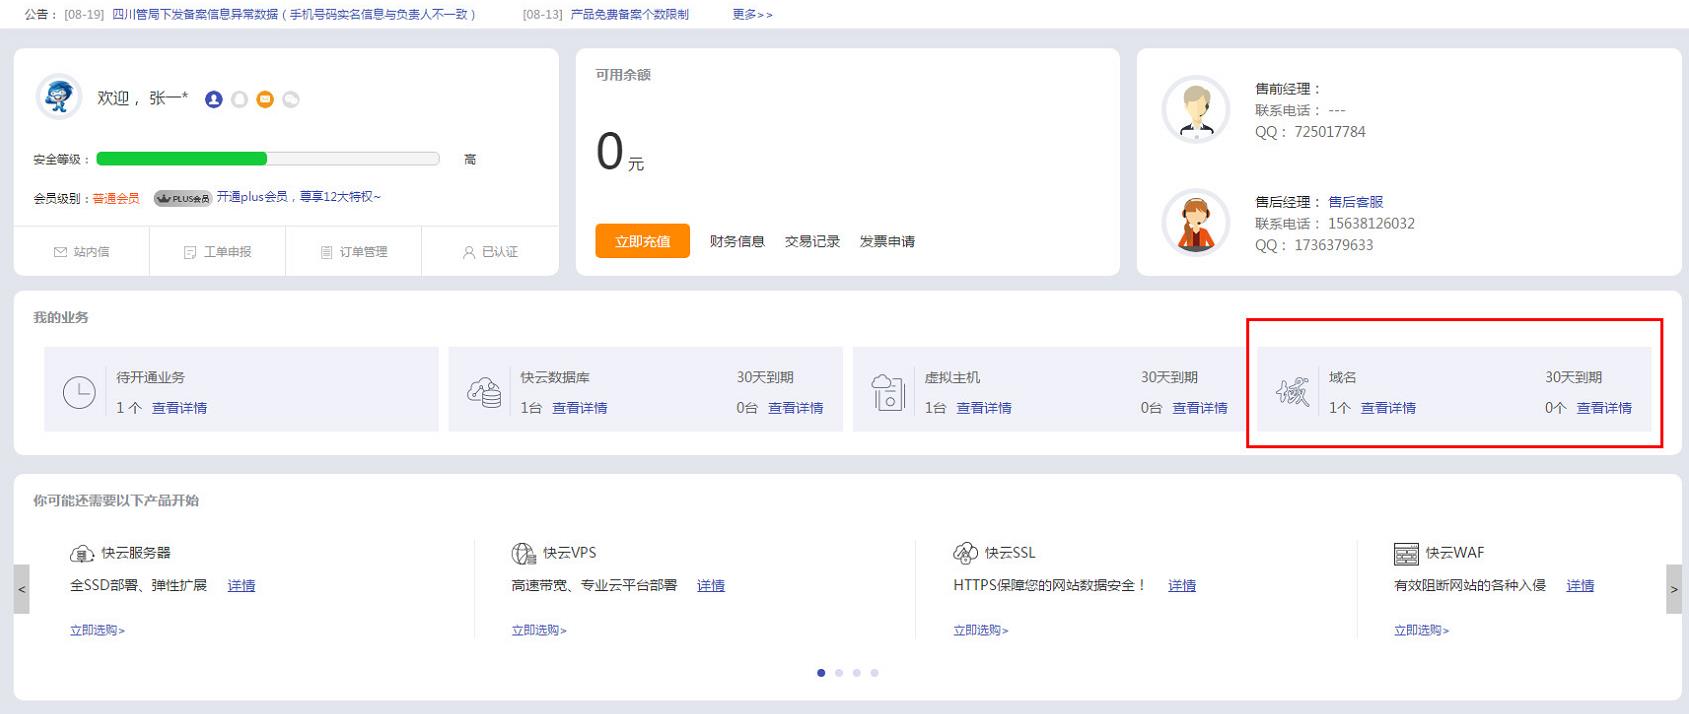Screen dimensions: 1689x714
Task: Open 交易记录 transaction records link
Action: pyautogui.click(x=812, y=241)
